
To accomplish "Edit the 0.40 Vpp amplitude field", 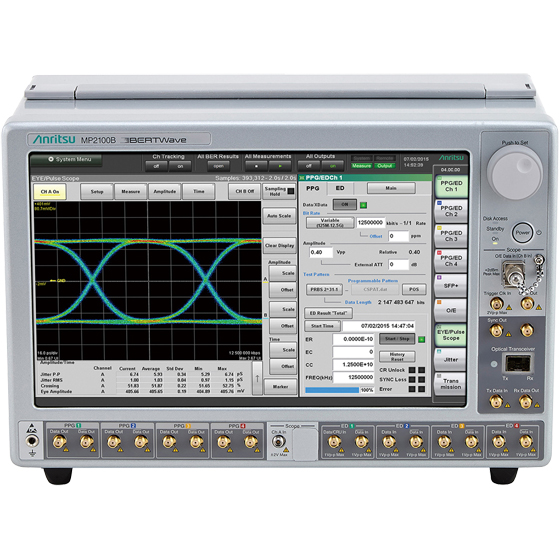I will click(321, 252).
